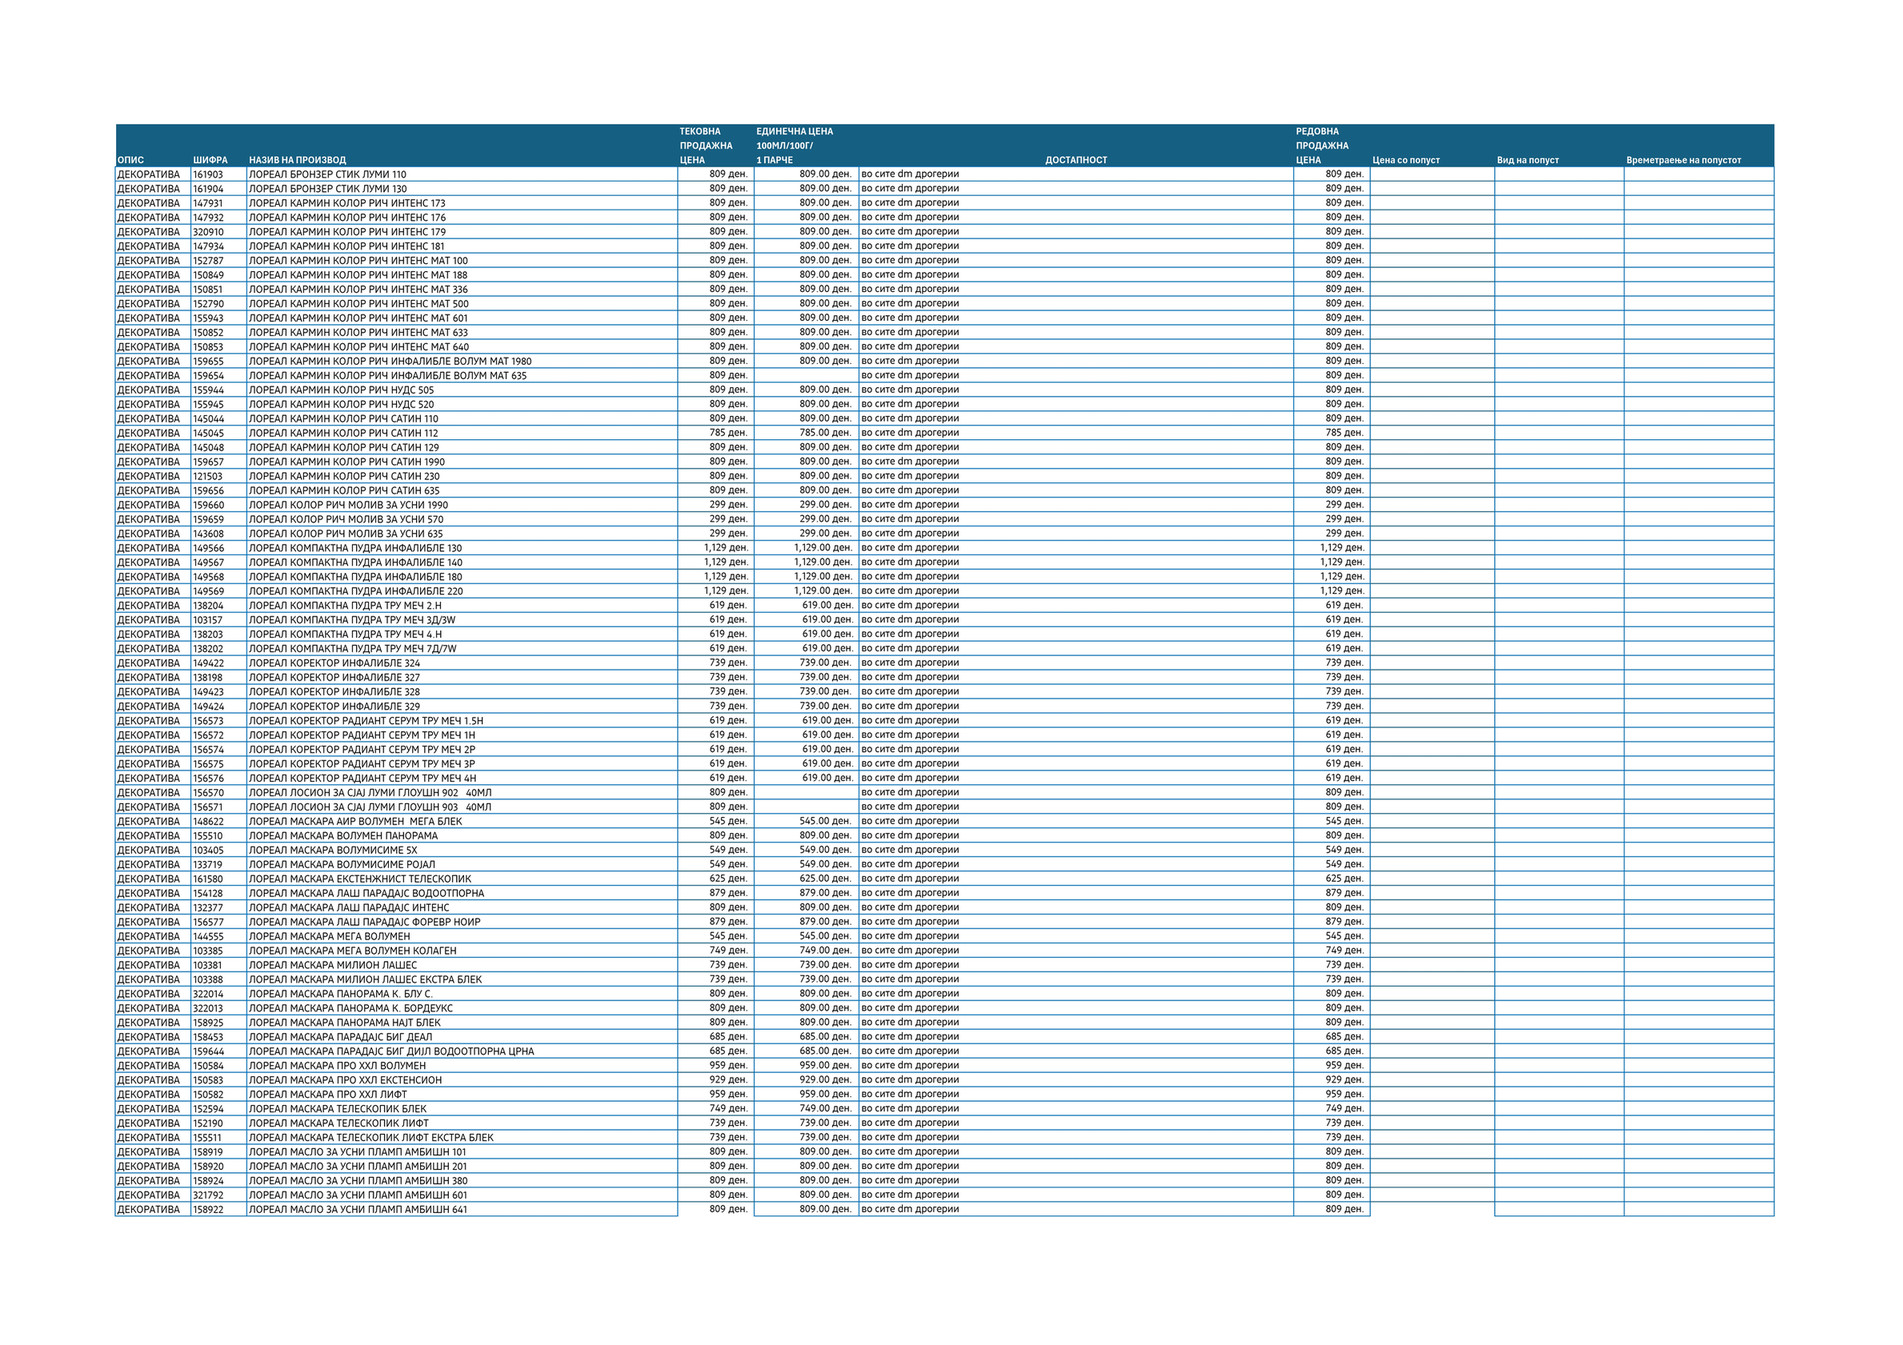Screen dimensions: 1903x1345
Task: Select product code 144555
Action: click(x=208, y=937)
